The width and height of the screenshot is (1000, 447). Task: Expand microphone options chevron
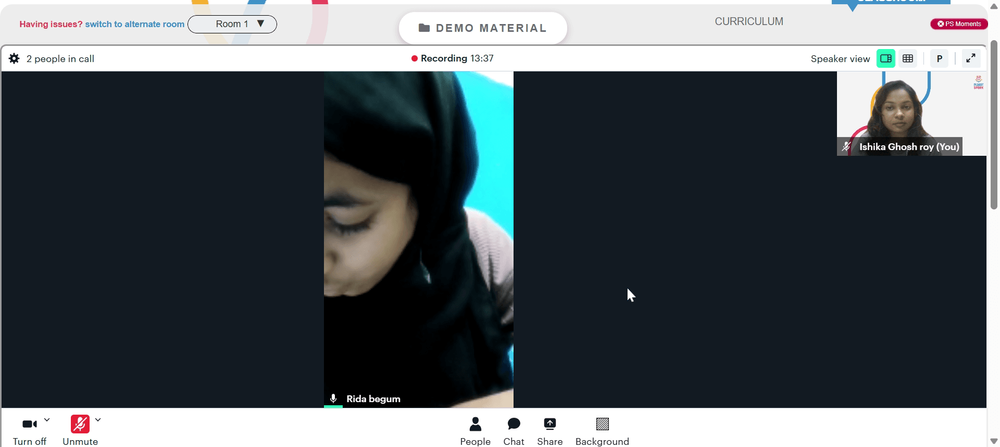pyautogui.click(x=98, y=420)
